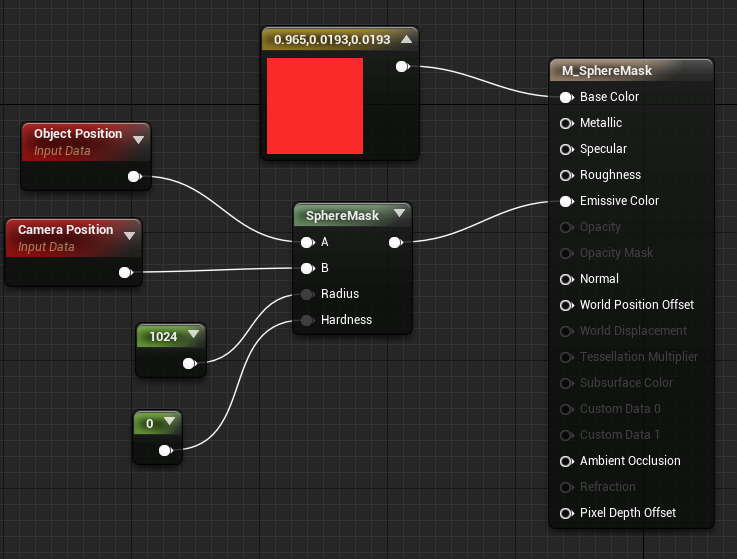Expand the 0 constant node arrow
Screen dimensions: 737x559
(169, 421)
